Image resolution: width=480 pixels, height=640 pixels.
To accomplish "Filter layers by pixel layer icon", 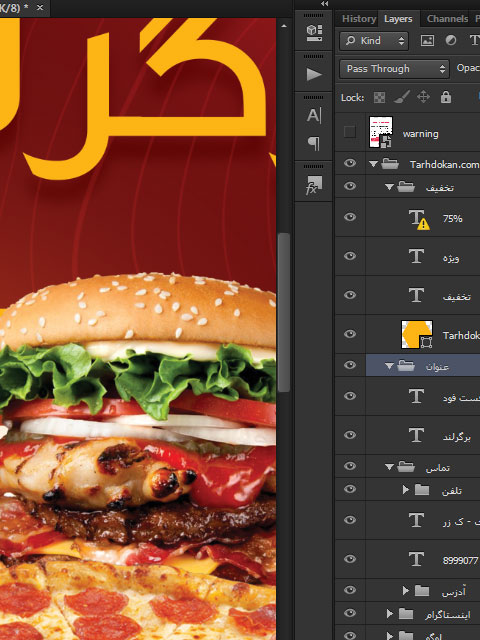I will point(427,40).
